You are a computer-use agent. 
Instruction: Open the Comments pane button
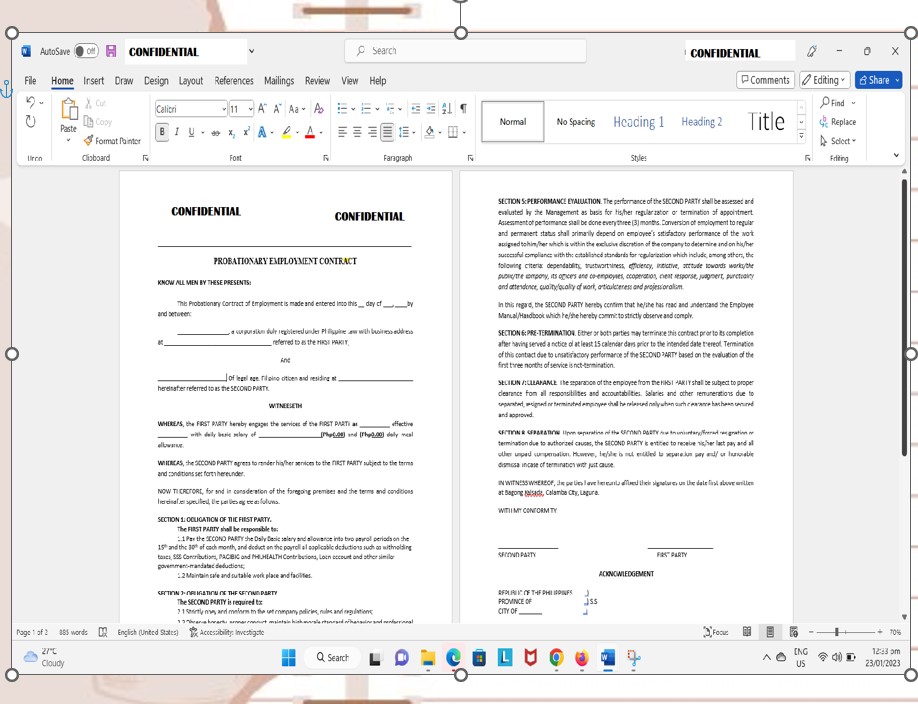(765, 80)
